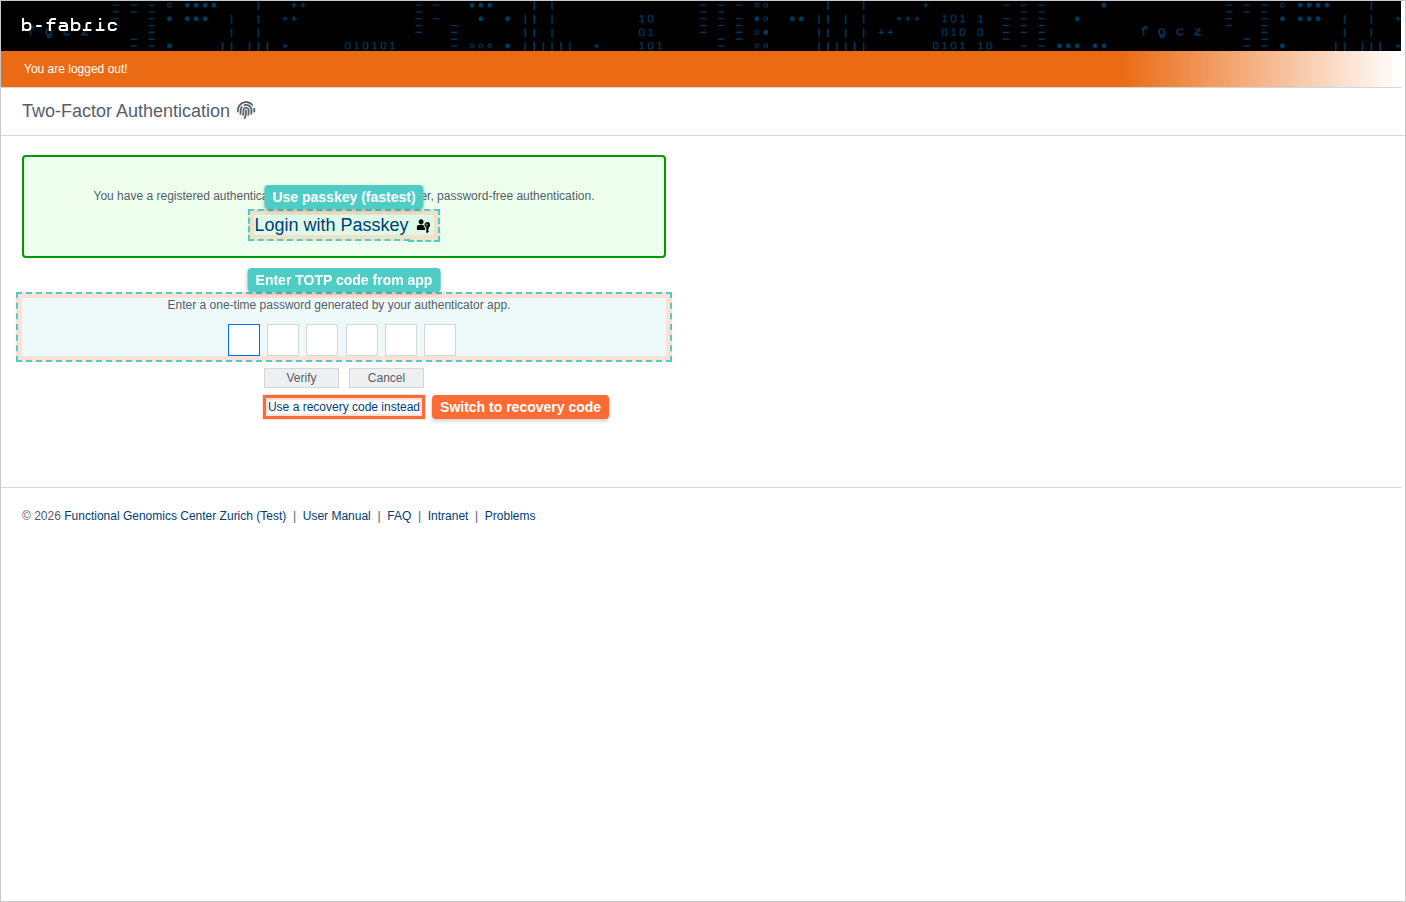The image size is (1406, 902).
Task: Click the fgcz logo in top banner
Action: [1171, 31]
